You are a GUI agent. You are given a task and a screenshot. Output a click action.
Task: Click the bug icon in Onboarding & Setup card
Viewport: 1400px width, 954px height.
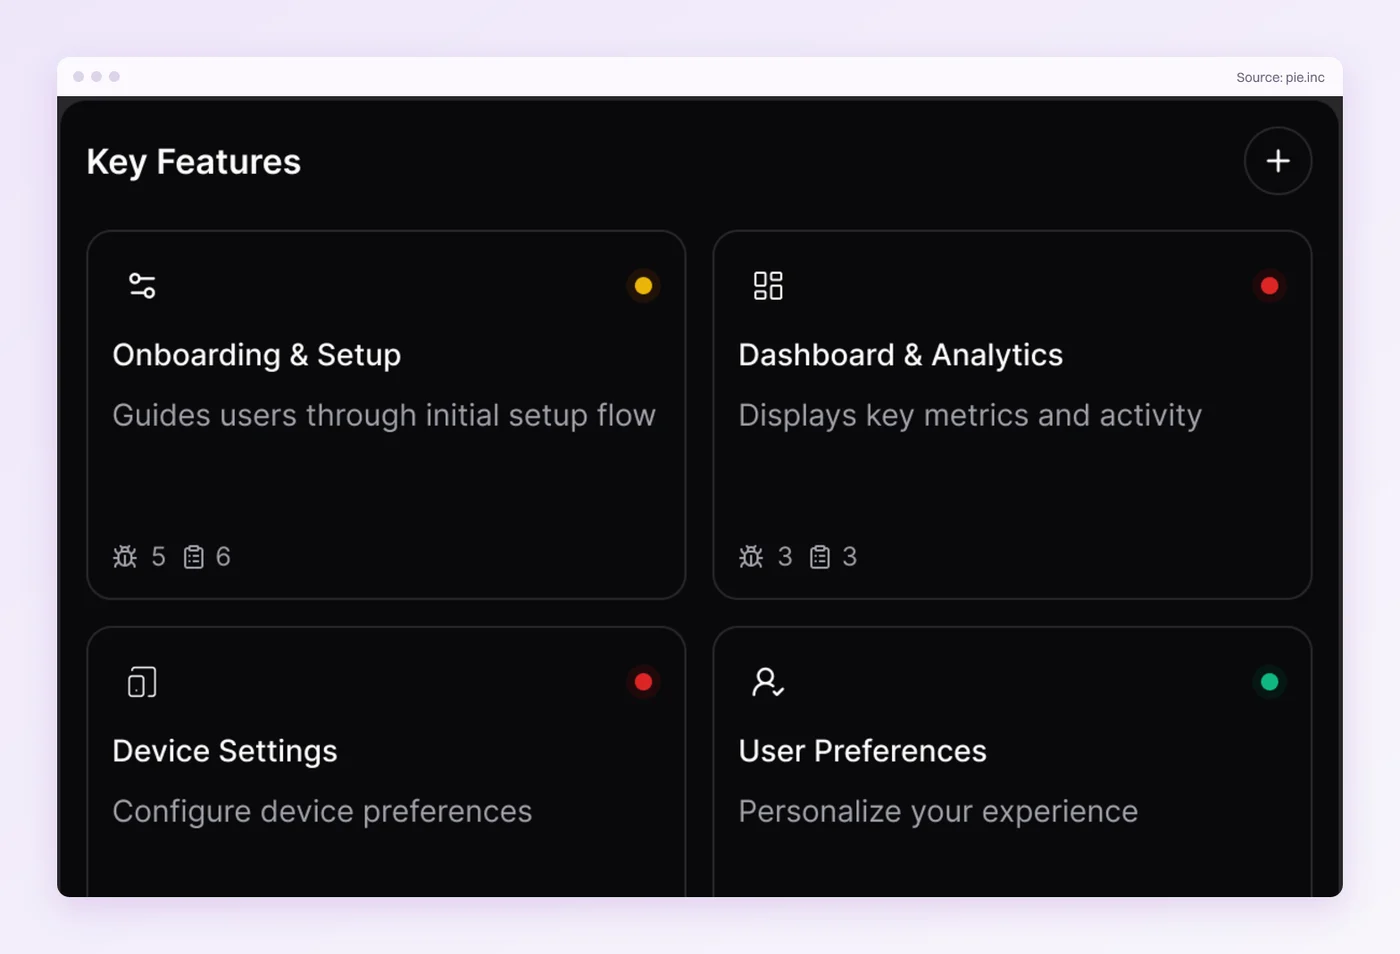(125, 557)
